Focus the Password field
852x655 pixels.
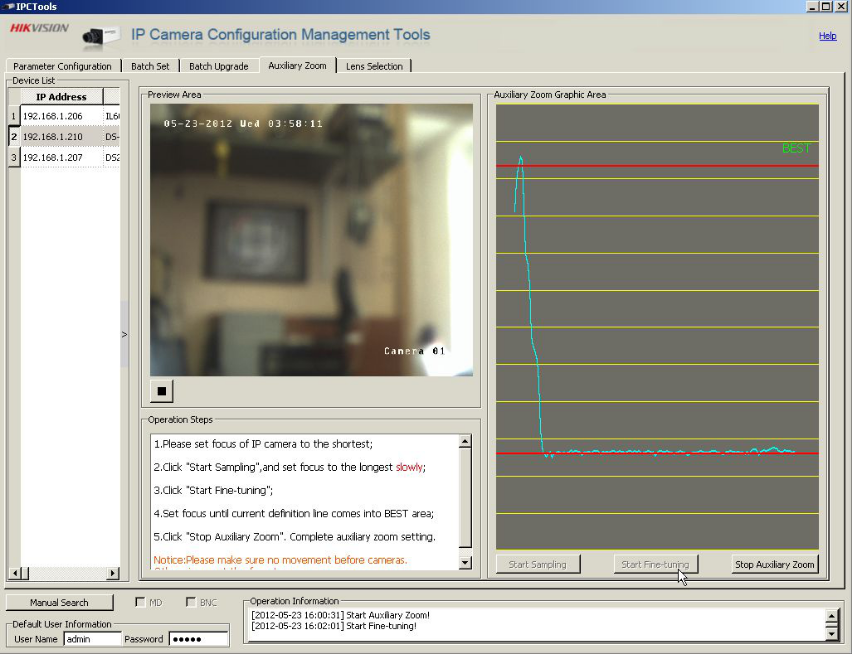pos(197,639)
